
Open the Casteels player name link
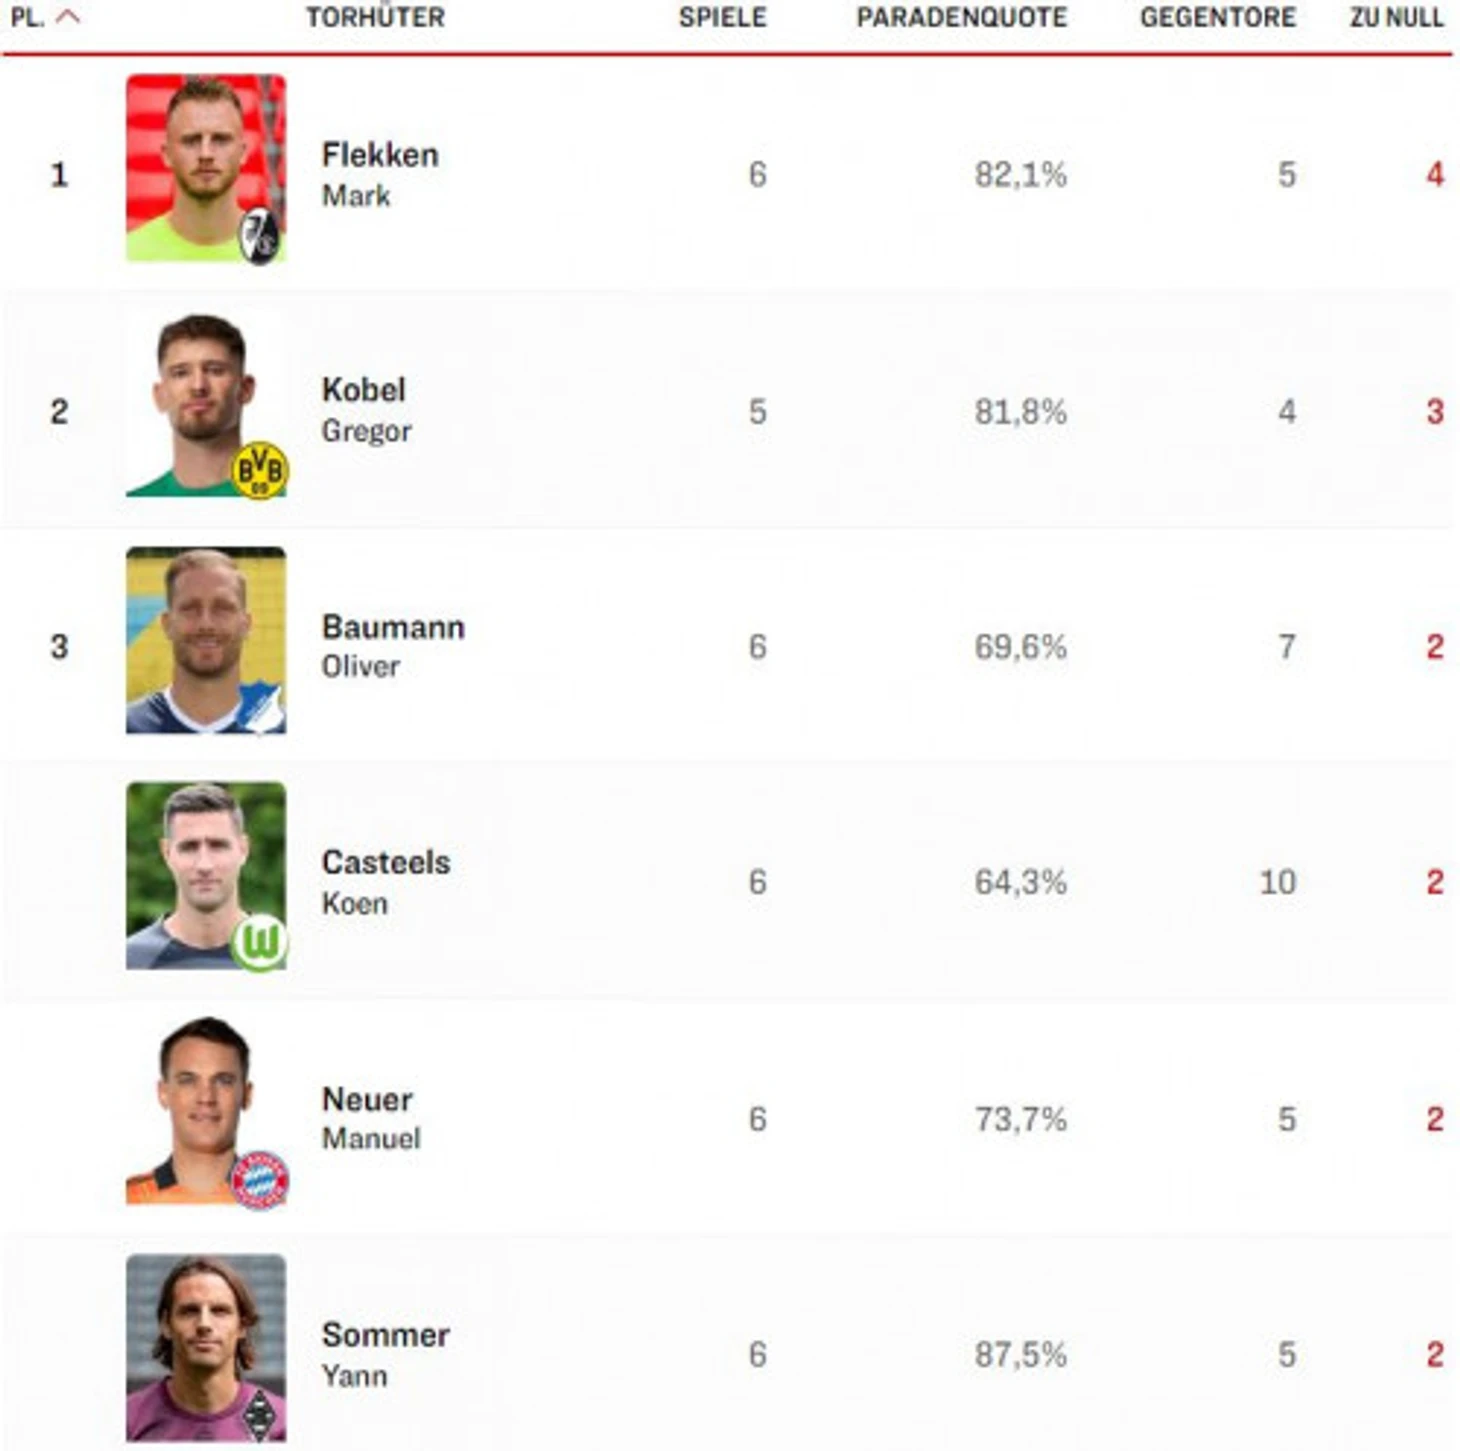[386, 862]
